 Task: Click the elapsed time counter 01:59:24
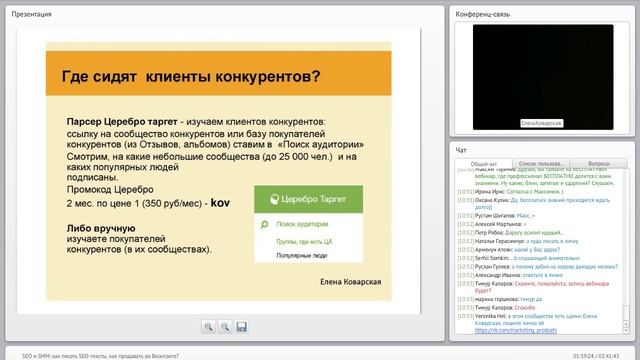(583, 356)
